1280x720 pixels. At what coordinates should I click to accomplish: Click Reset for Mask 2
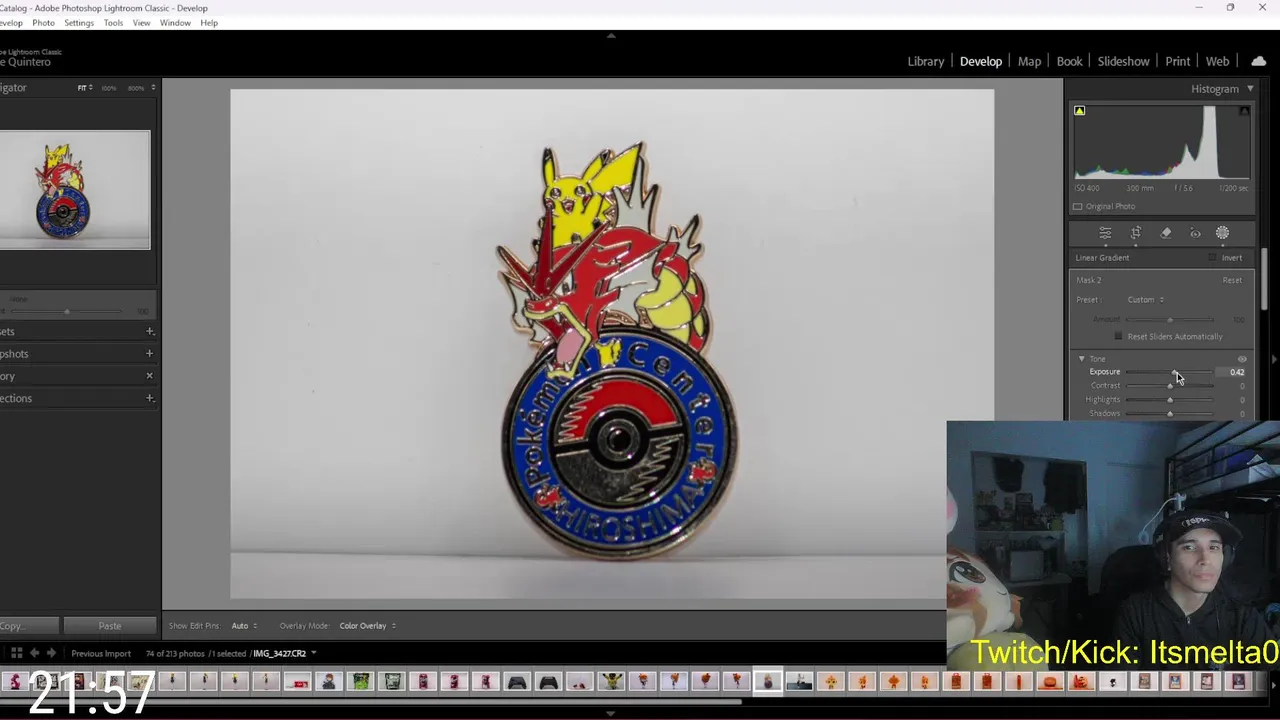[x=1232, y=280]
